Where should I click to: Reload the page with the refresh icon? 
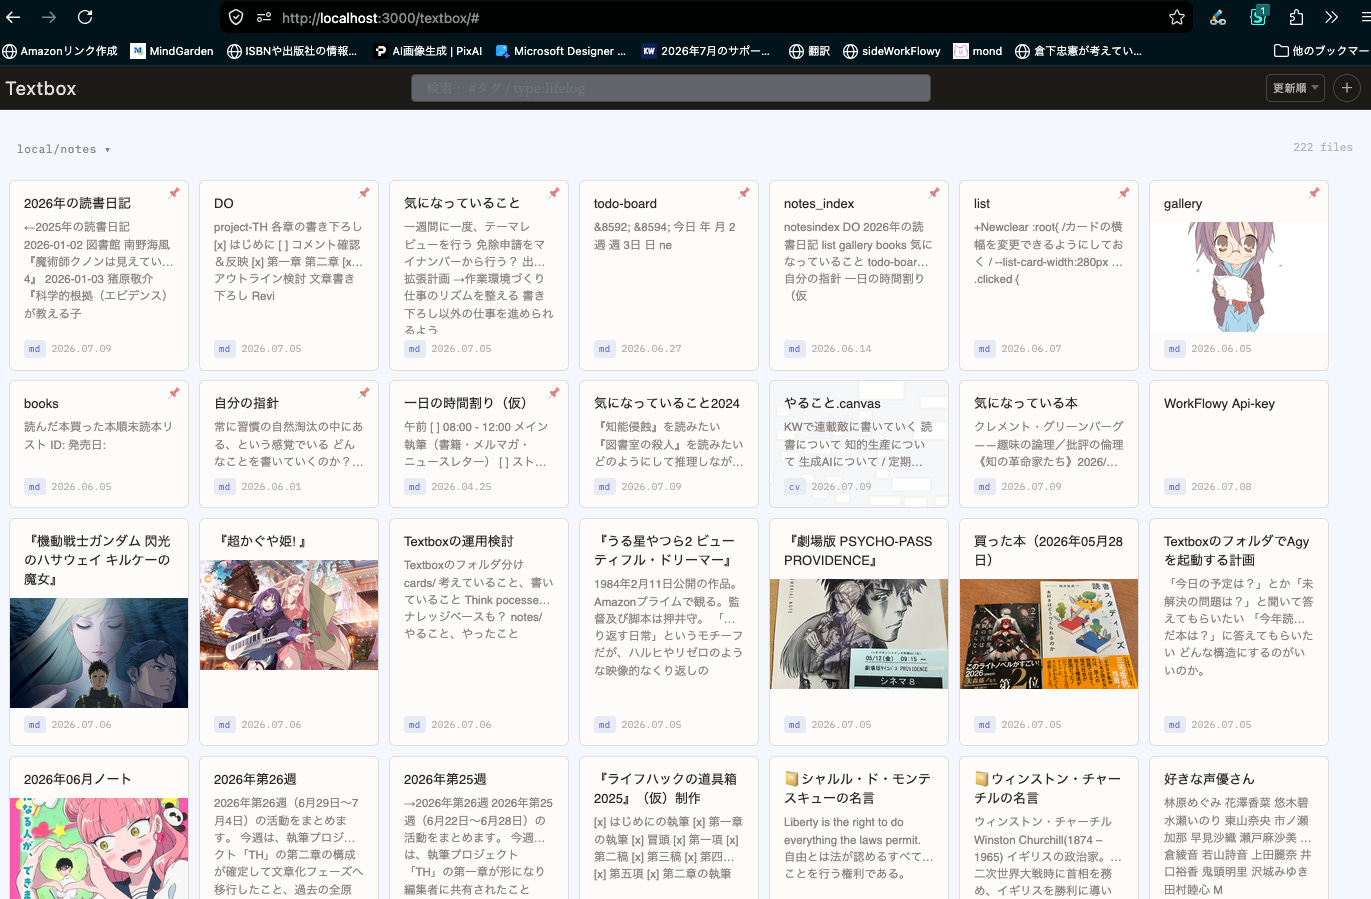click(85, 17)
